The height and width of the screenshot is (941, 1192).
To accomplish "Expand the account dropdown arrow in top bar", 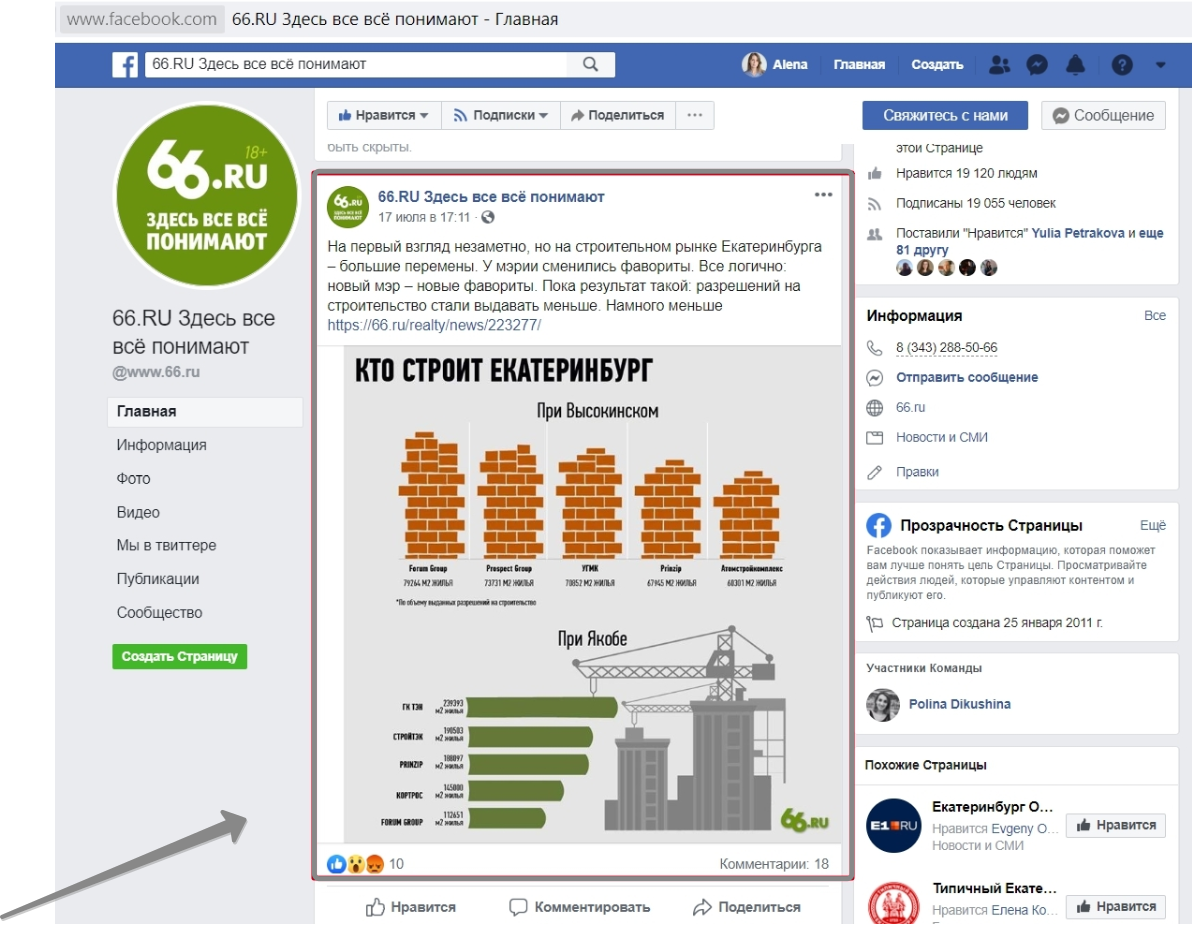I will pos(1160,65).
